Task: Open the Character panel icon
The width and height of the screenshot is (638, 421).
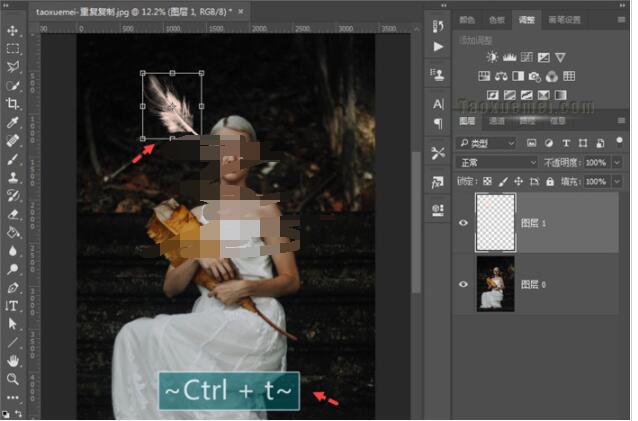Action: (x=438, y=105)
